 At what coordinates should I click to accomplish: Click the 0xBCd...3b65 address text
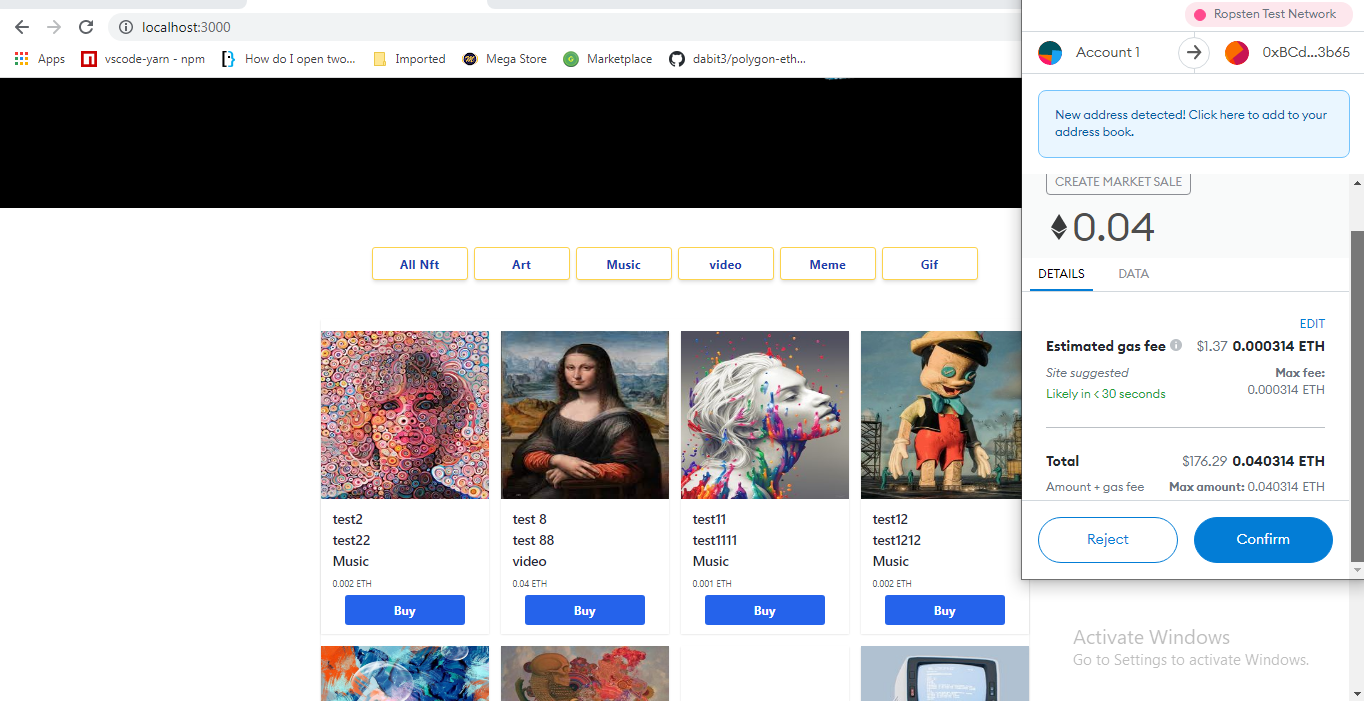(x=1306, y=53)
